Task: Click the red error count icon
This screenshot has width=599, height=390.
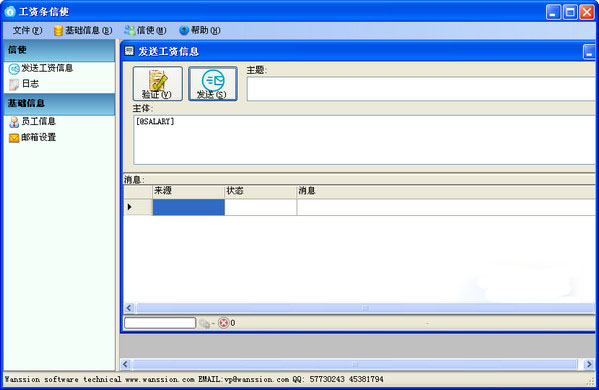Action: (223, 323)
